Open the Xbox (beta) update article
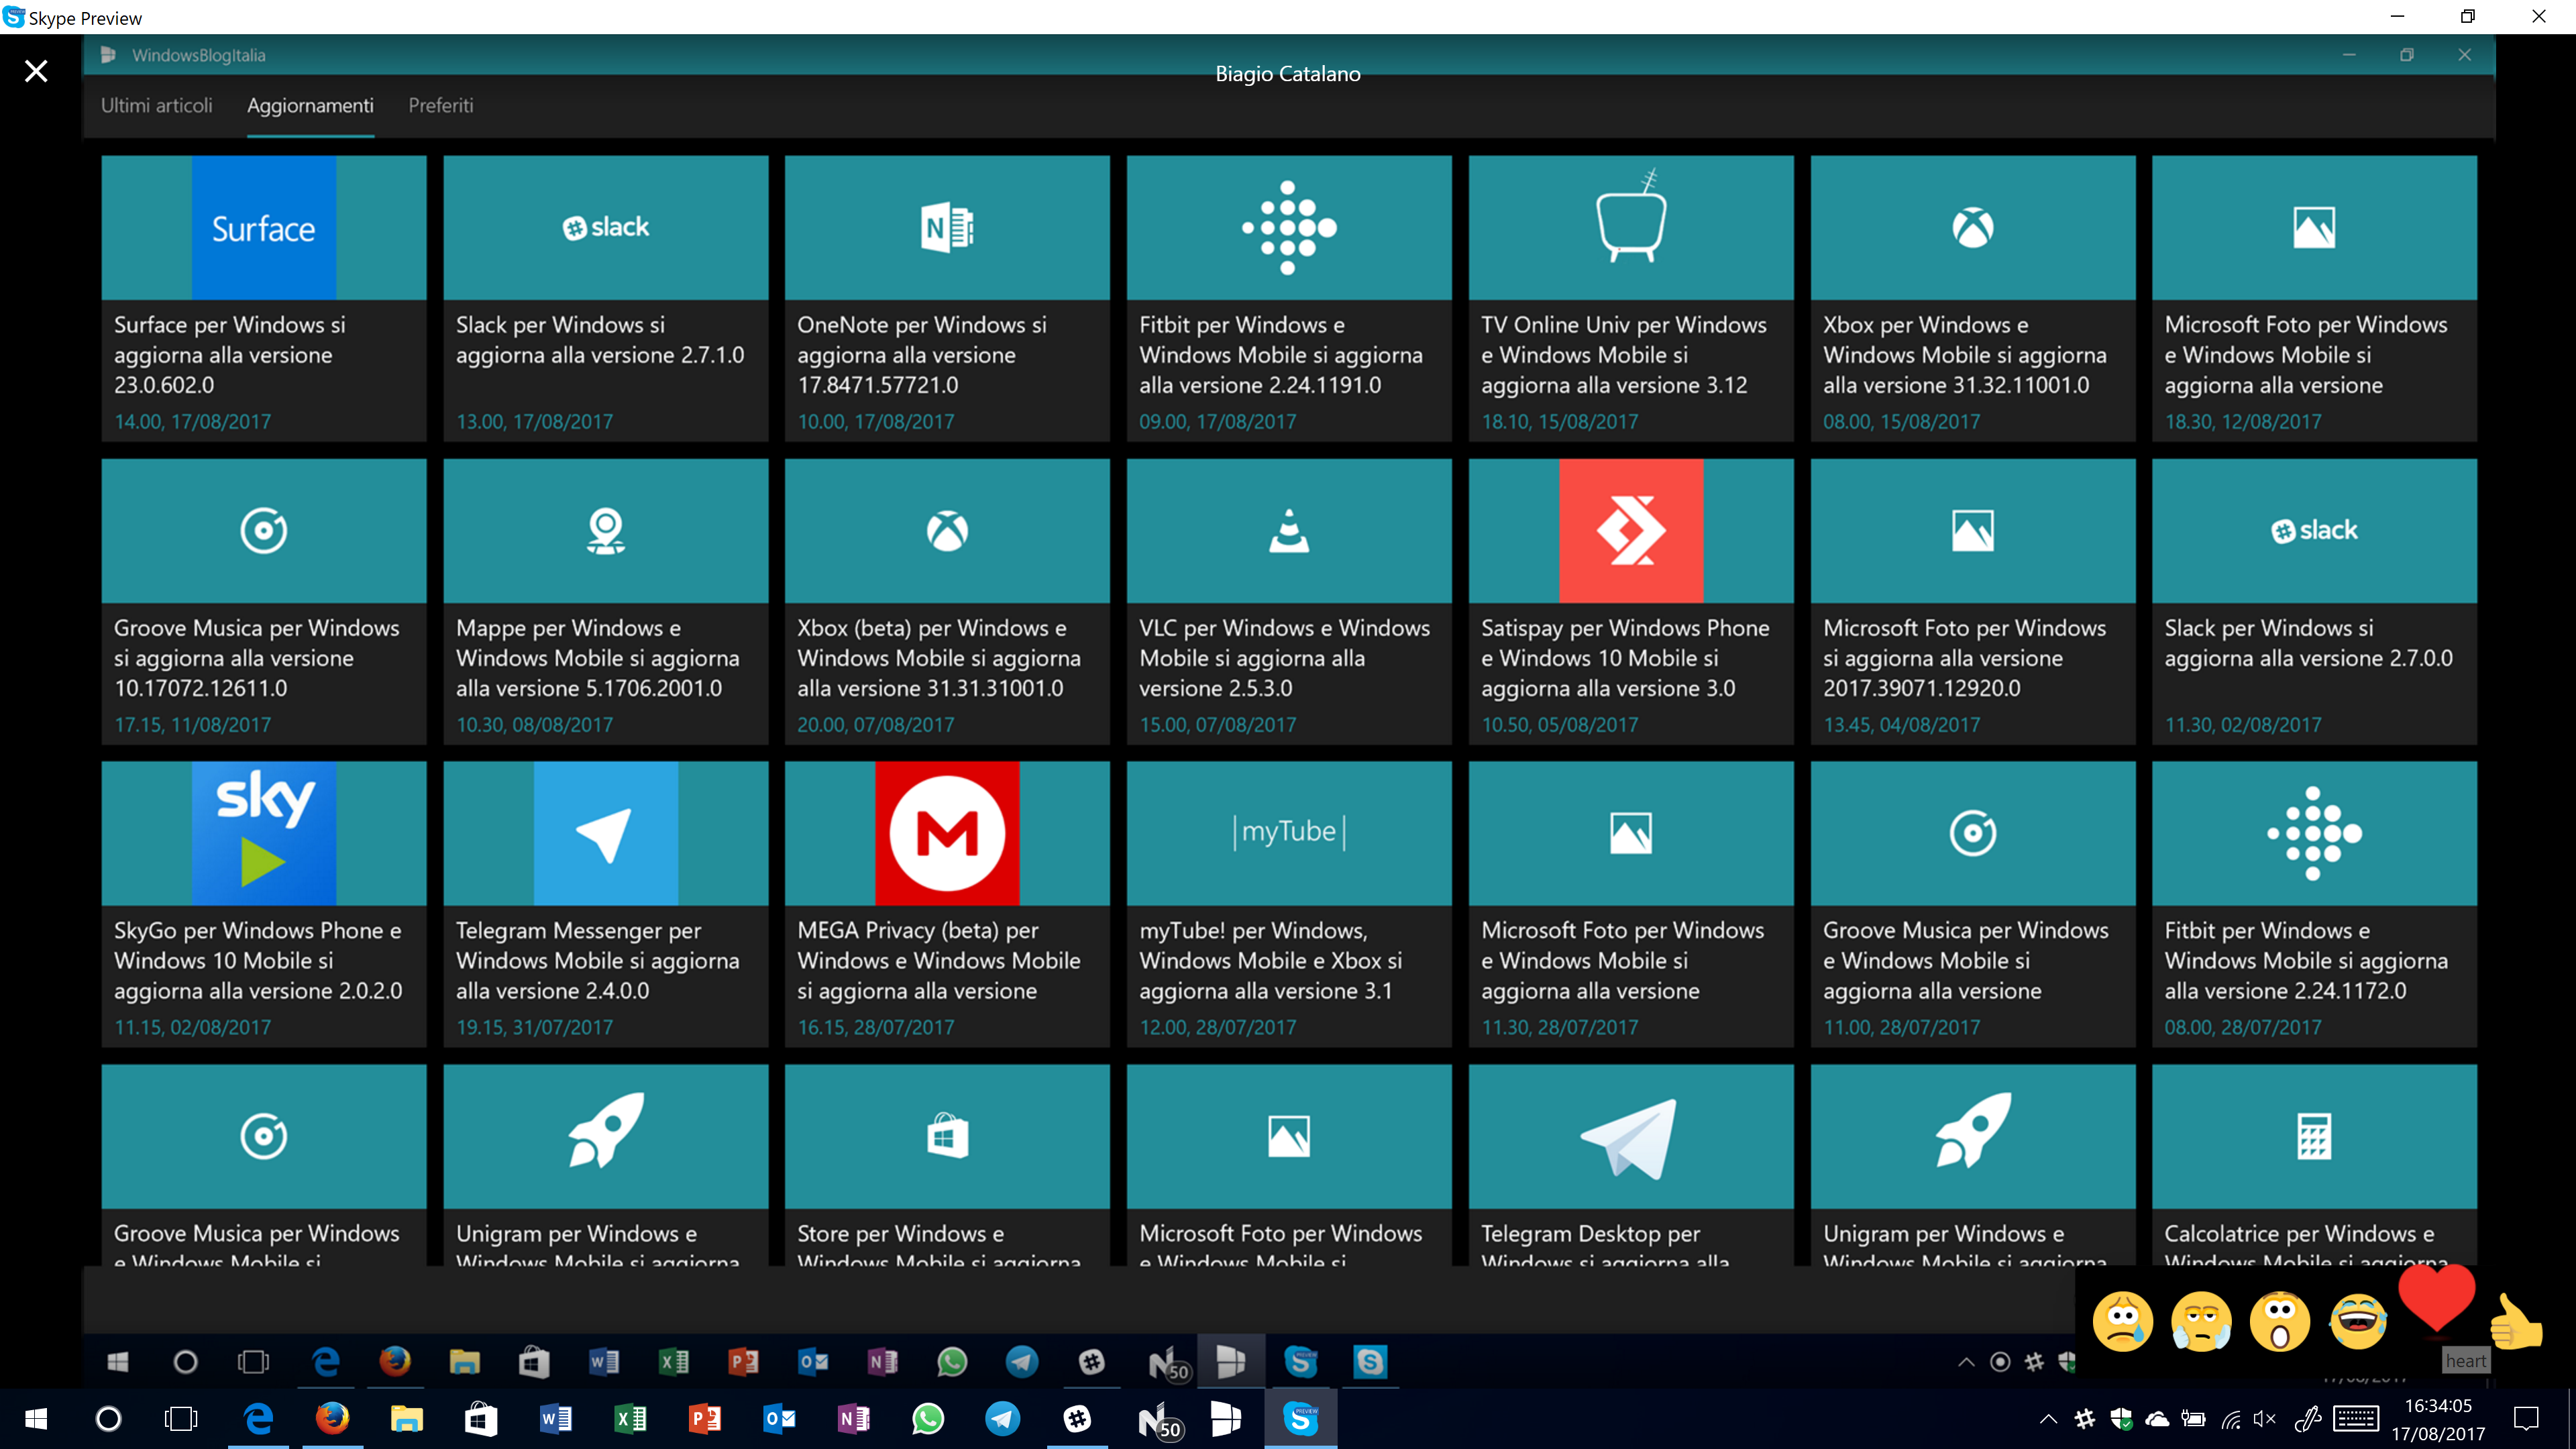The image size is (2576, 1449). 947,601
